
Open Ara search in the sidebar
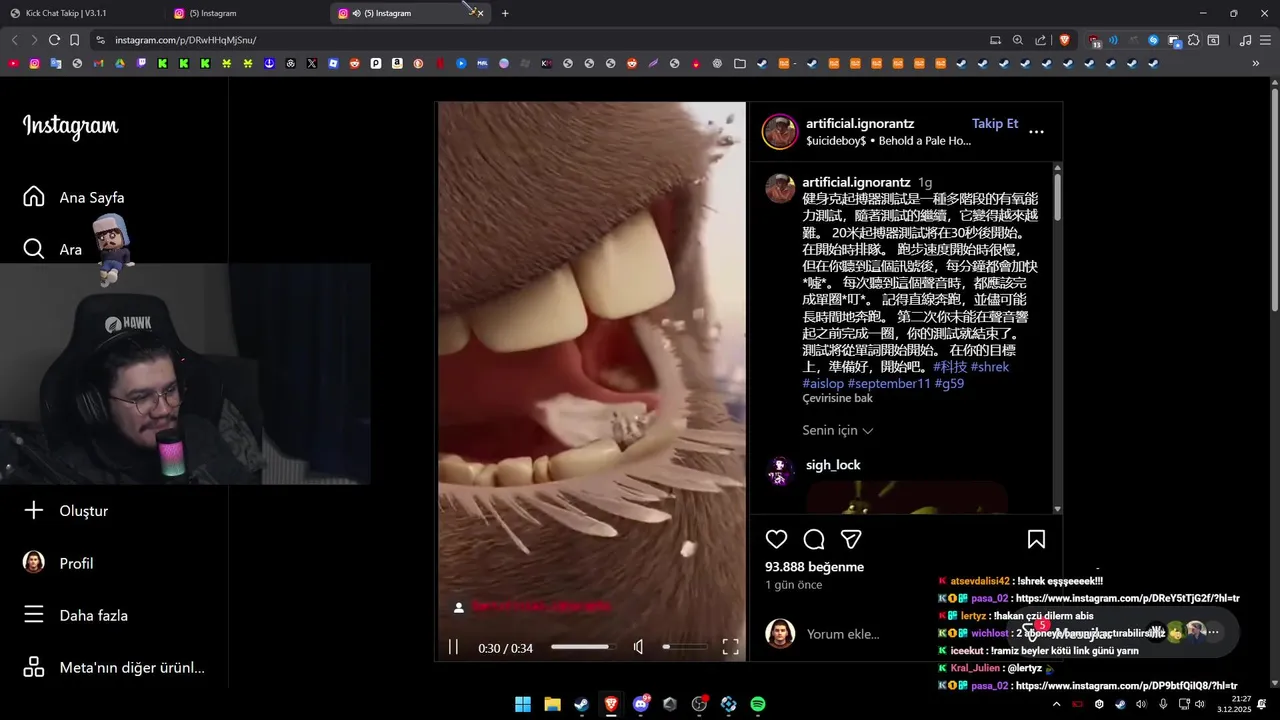[x=52, y=249]
